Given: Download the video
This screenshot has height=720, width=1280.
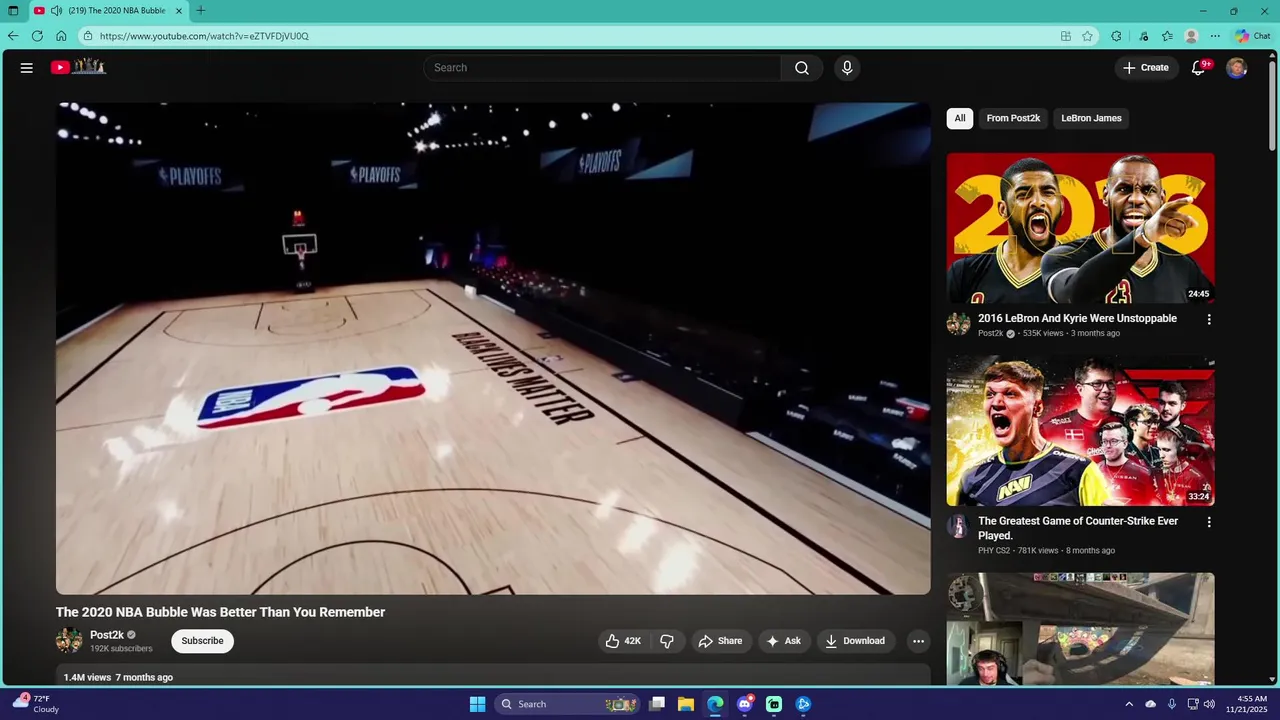Looking at the screenshot, I should [855, 641].
